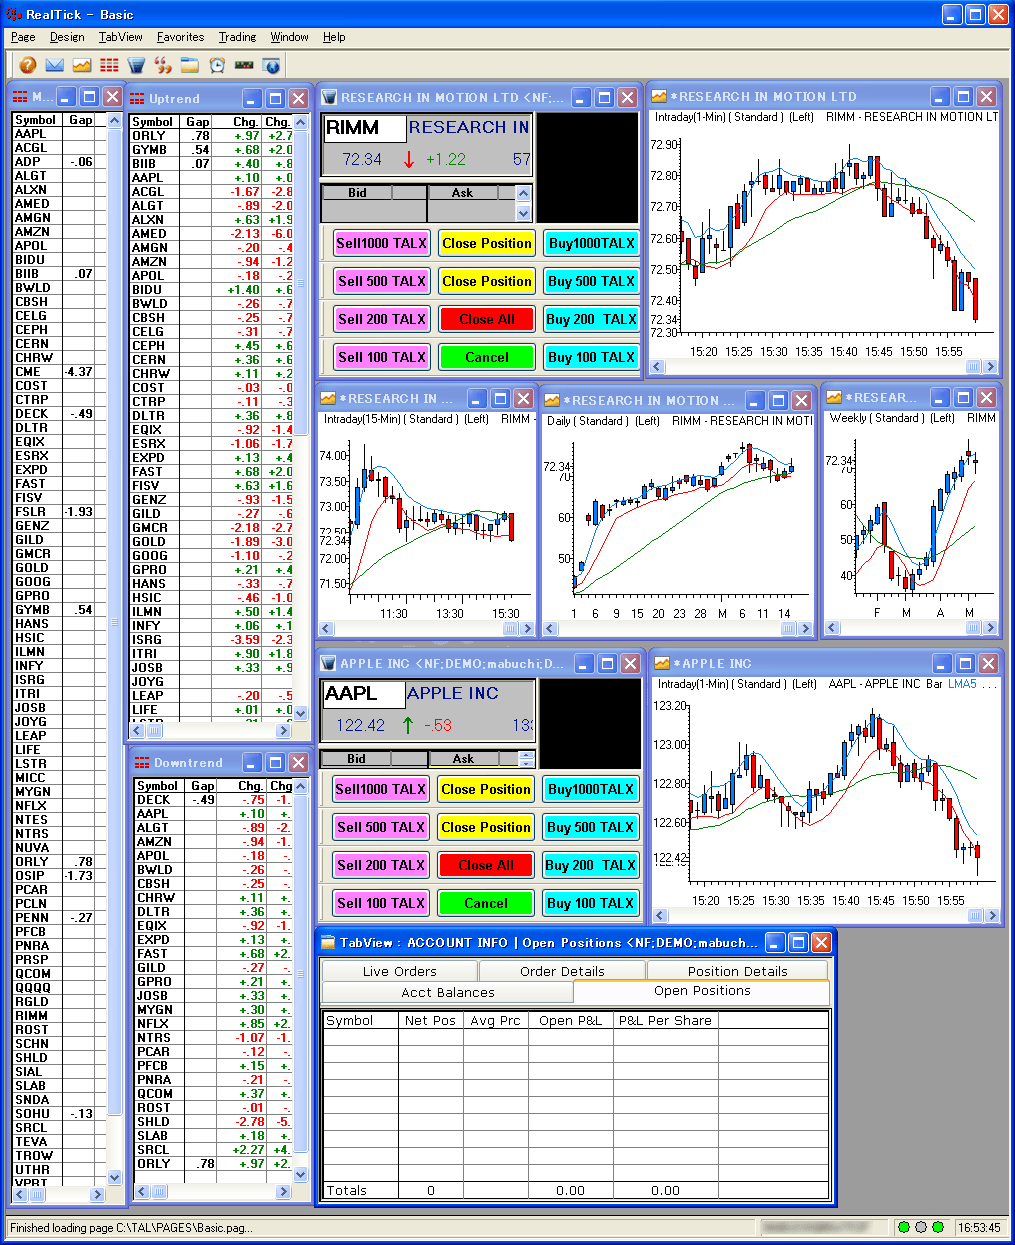The image size is (1015, 1245).
Task: Click the APPLE INC chart window's title icon
Action: (x=661, y=664)
